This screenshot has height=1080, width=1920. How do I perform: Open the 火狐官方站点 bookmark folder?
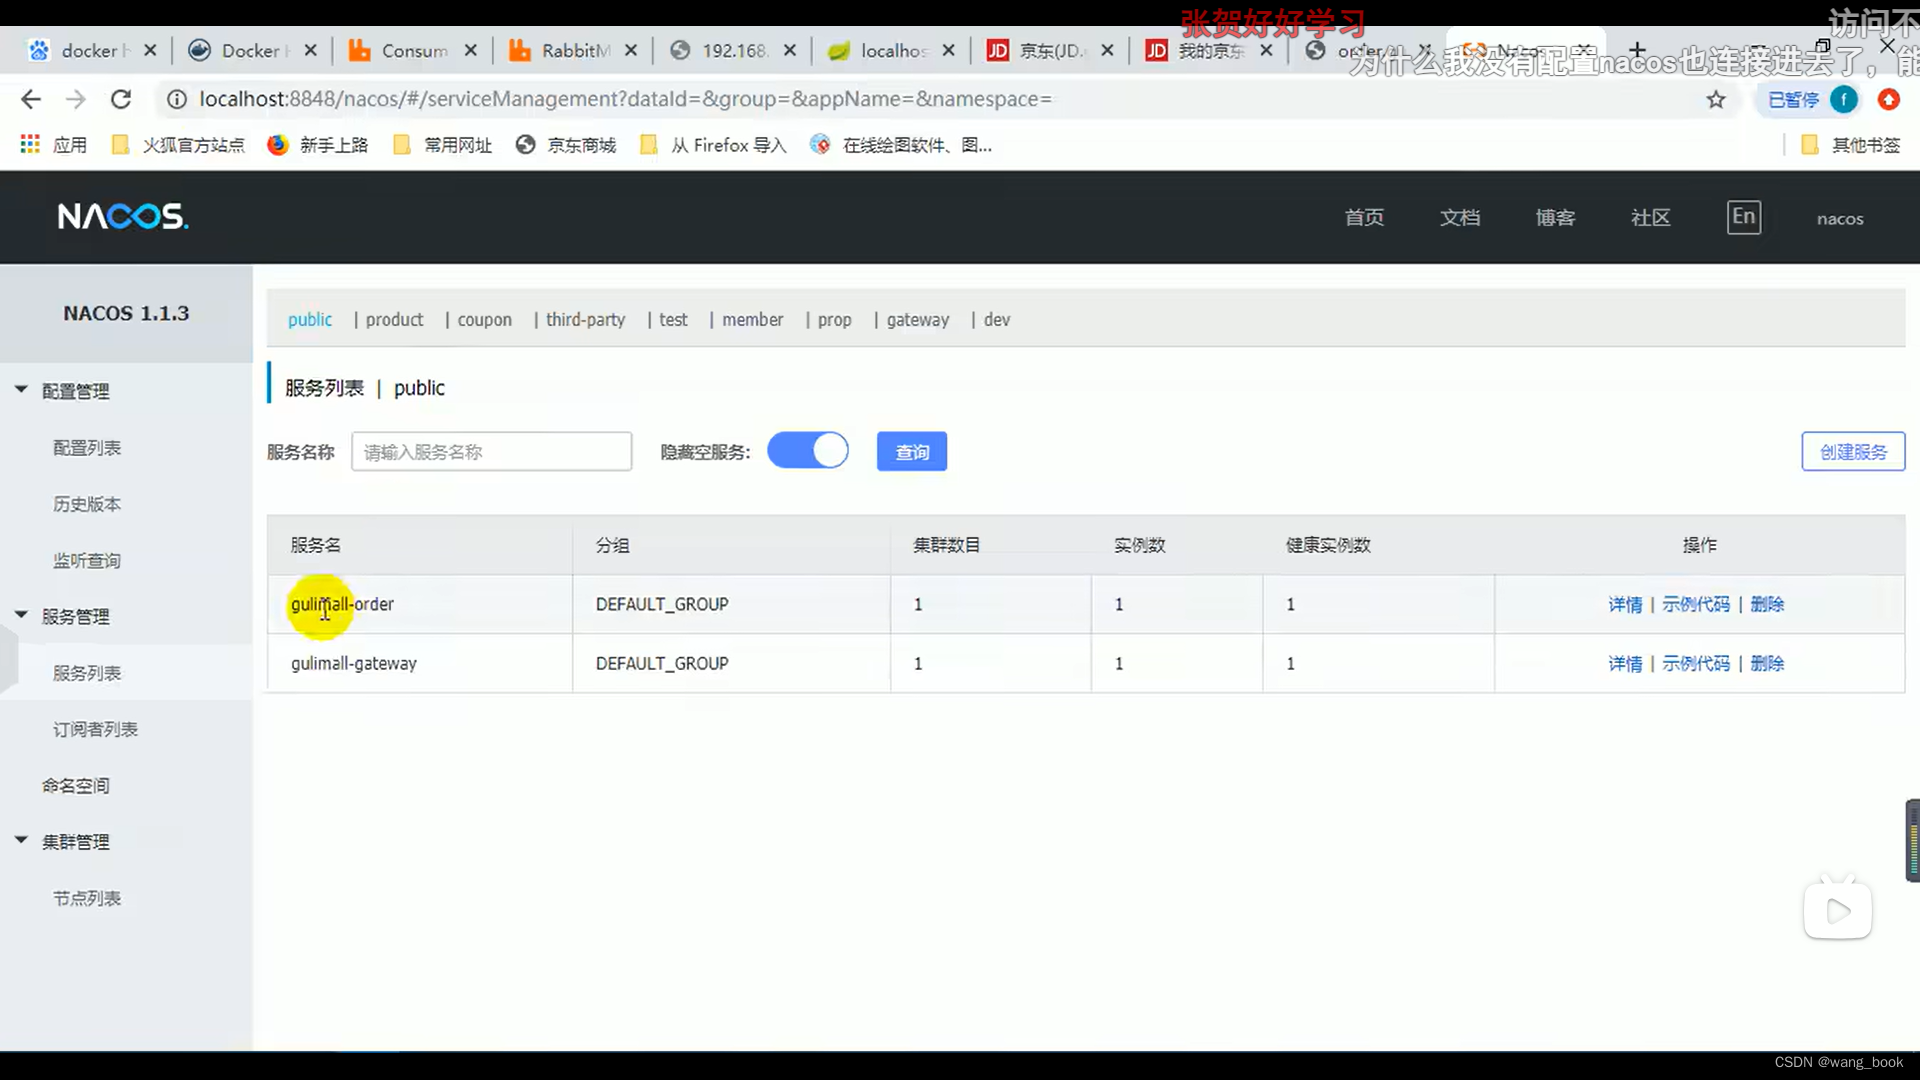179,145
